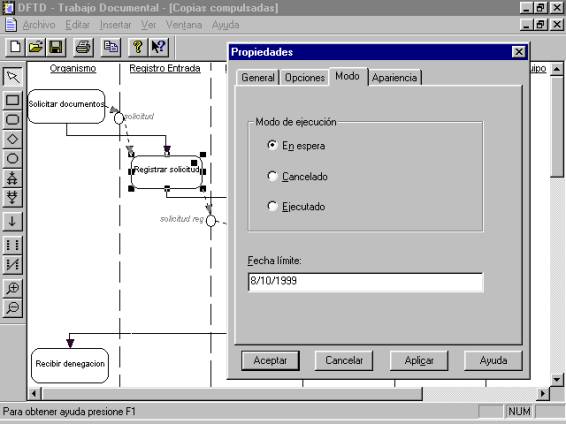Screen dimensions: 566x424
Task: Select the diamond decision shape tool
Action: [x=13, y=139]
